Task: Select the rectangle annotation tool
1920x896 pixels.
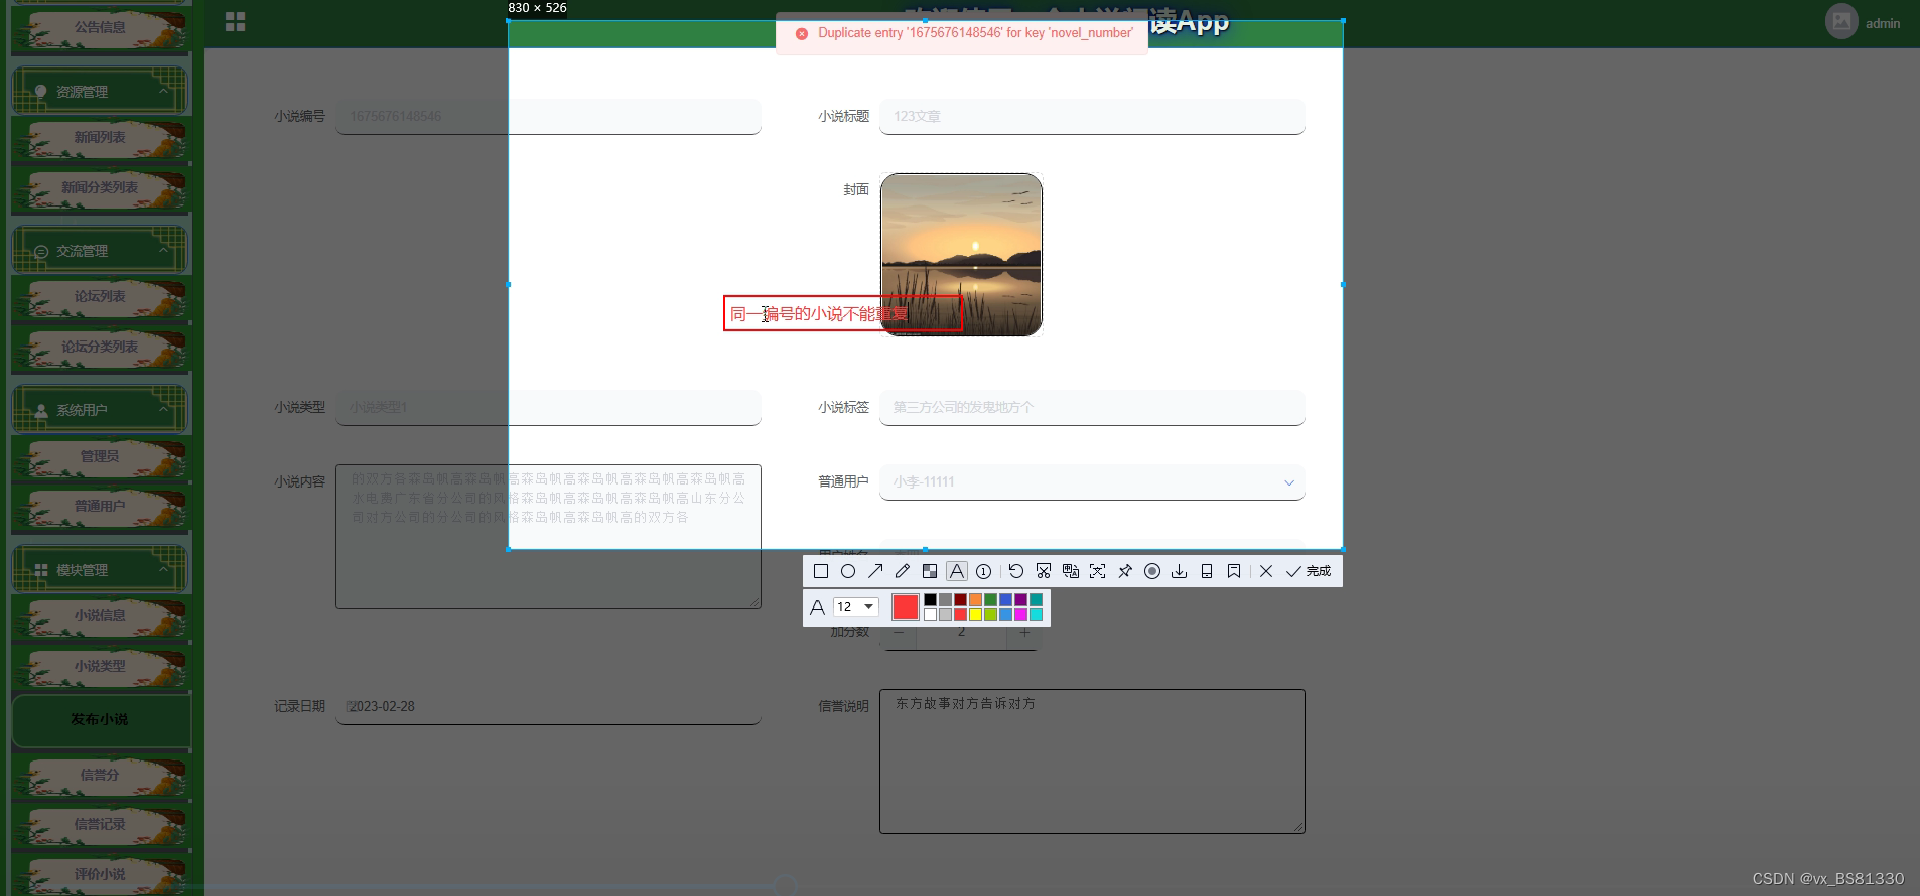Action: [821, 571]
